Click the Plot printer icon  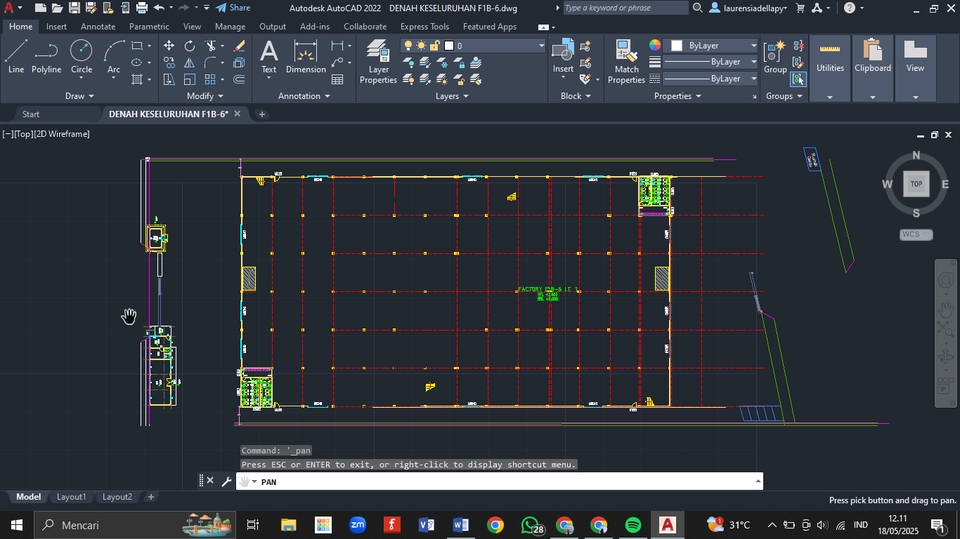click(x=141, y=8)
